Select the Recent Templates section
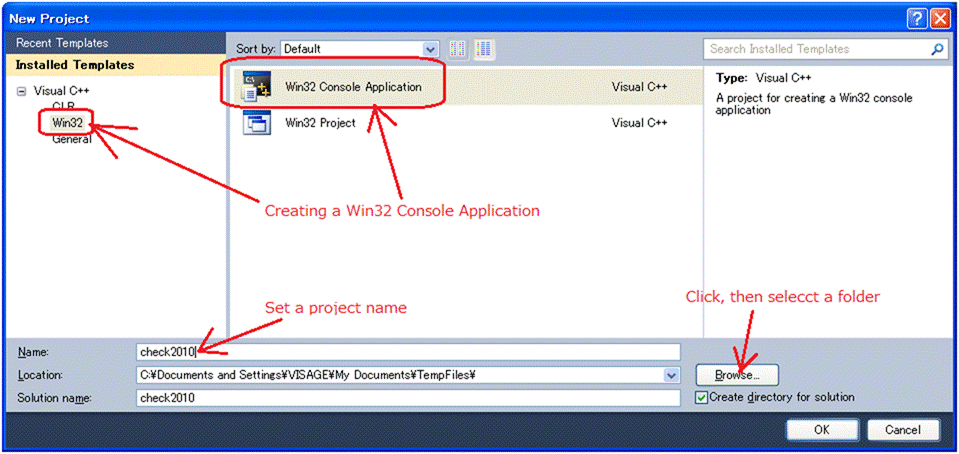Viewport: 959px width, 454px height. point(62,43)
